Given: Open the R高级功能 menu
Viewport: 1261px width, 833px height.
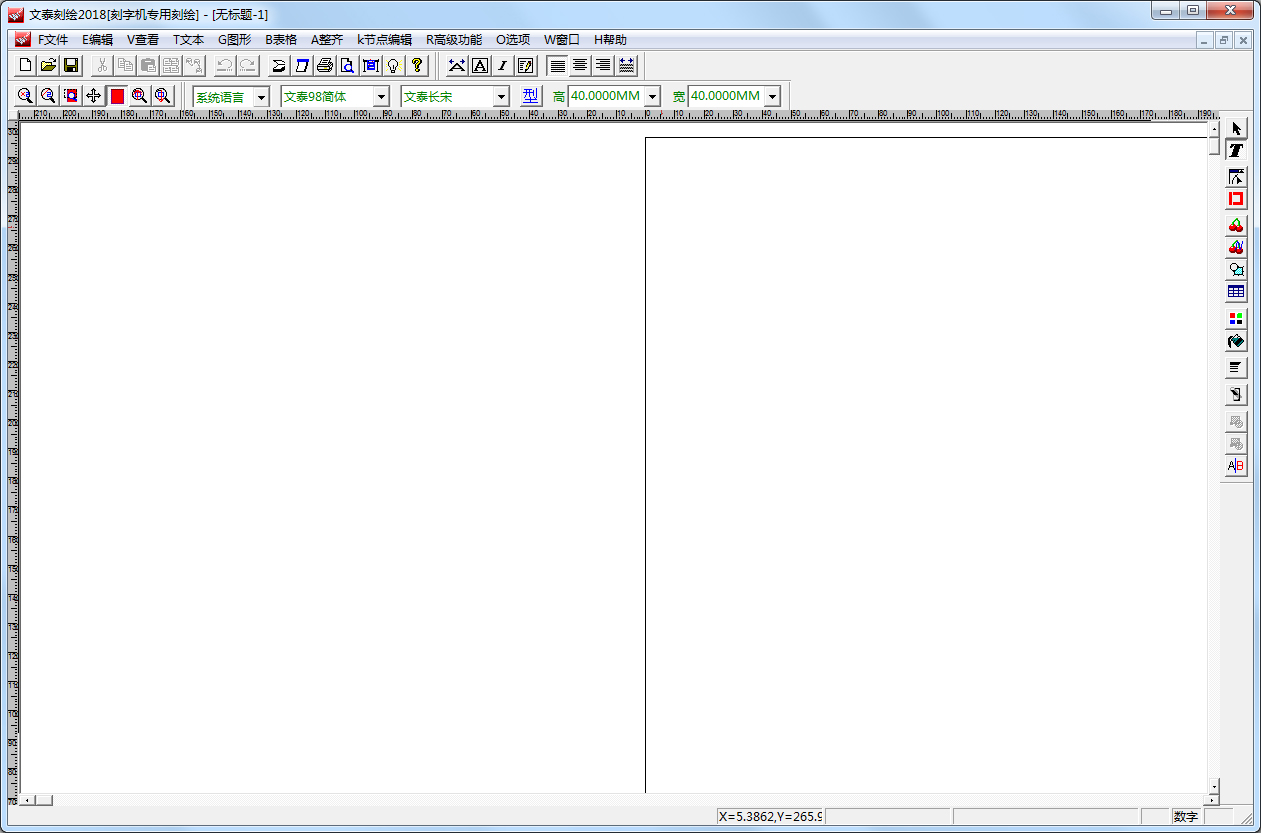Looking at the screenshot, I should (454, 40).
